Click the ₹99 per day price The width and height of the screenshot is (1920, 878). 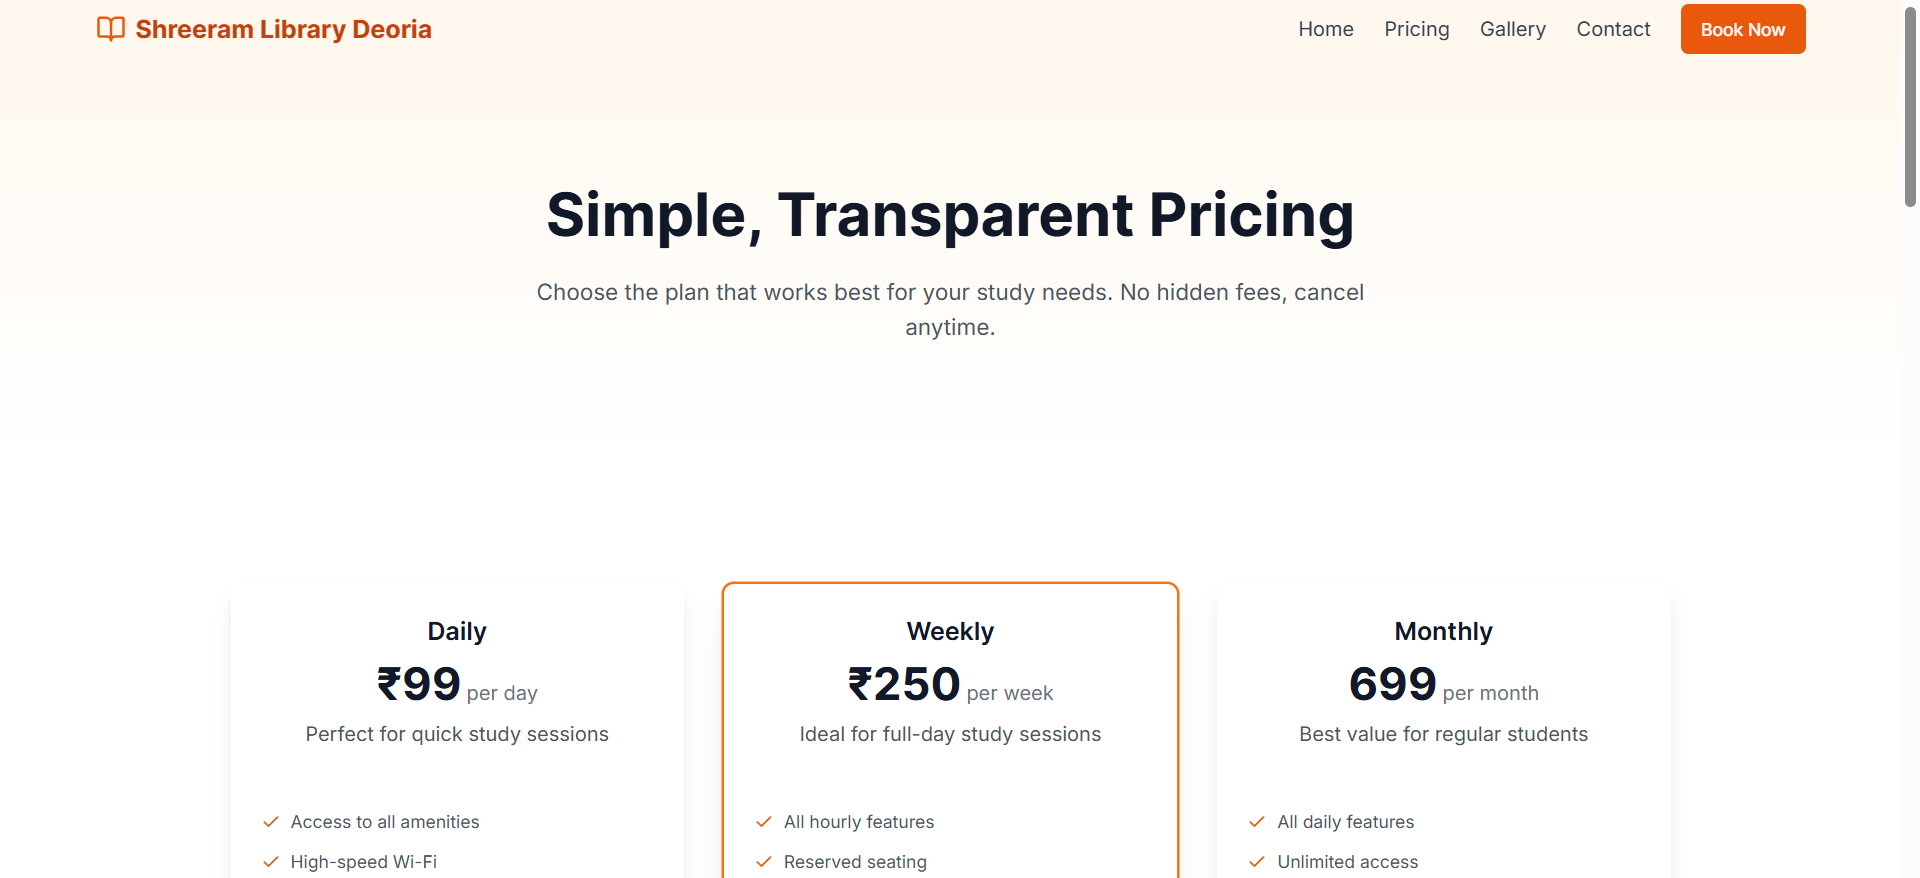[457, 685]
